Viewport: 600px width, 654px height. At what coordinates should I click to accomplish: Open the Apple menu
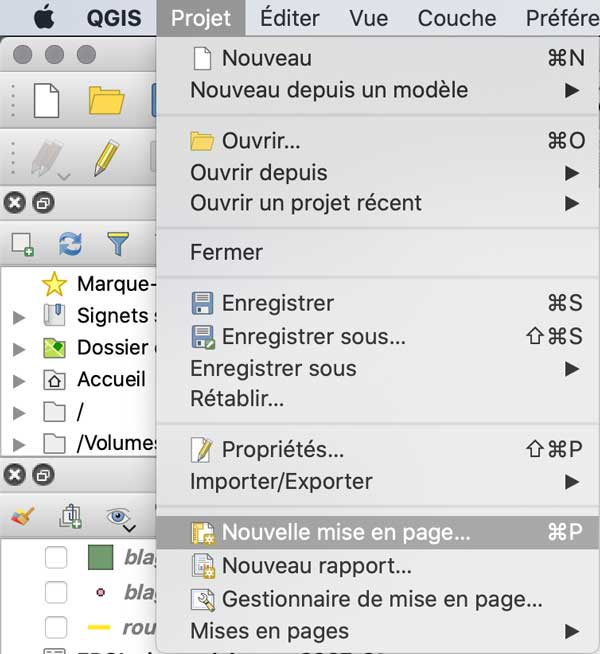tap(44, 18)
